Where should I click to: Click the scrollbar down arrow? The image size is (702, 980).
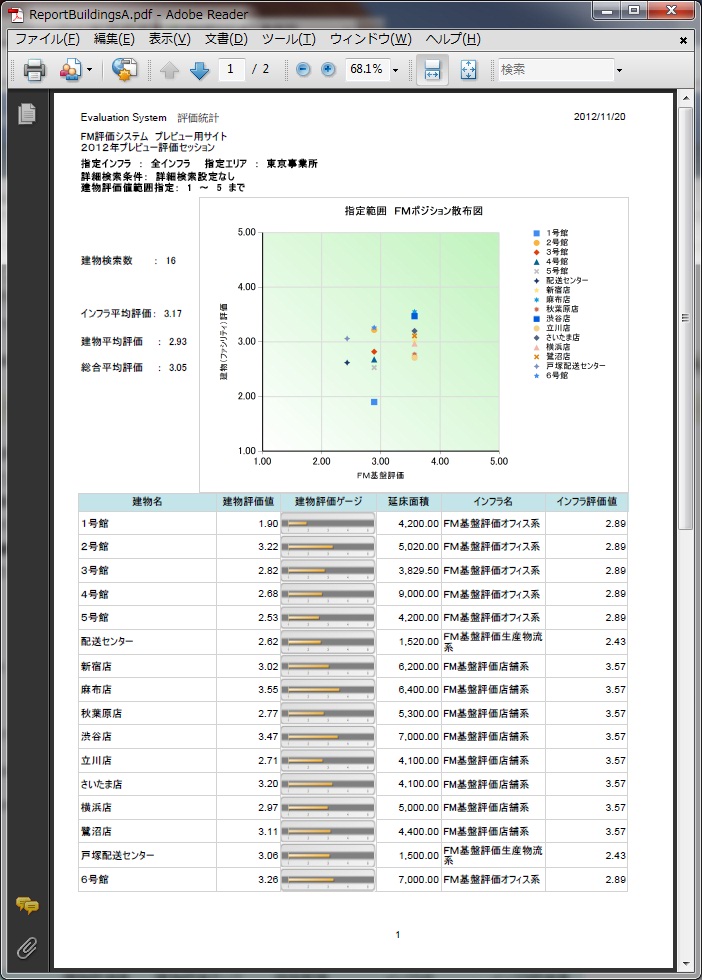pyautogui.click(x=686, y=964)
